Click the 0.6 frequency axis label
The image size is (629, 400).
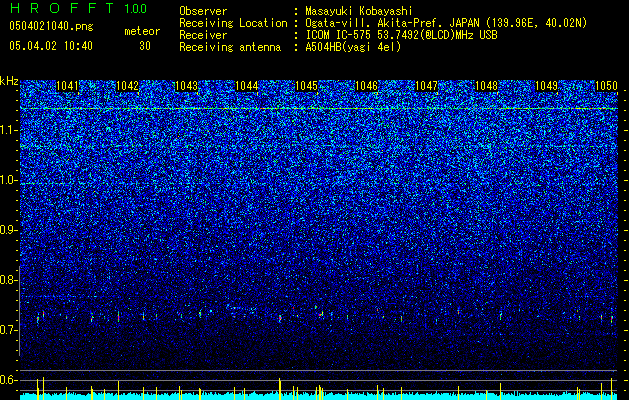pyautogui.click(x=9, y=380)
